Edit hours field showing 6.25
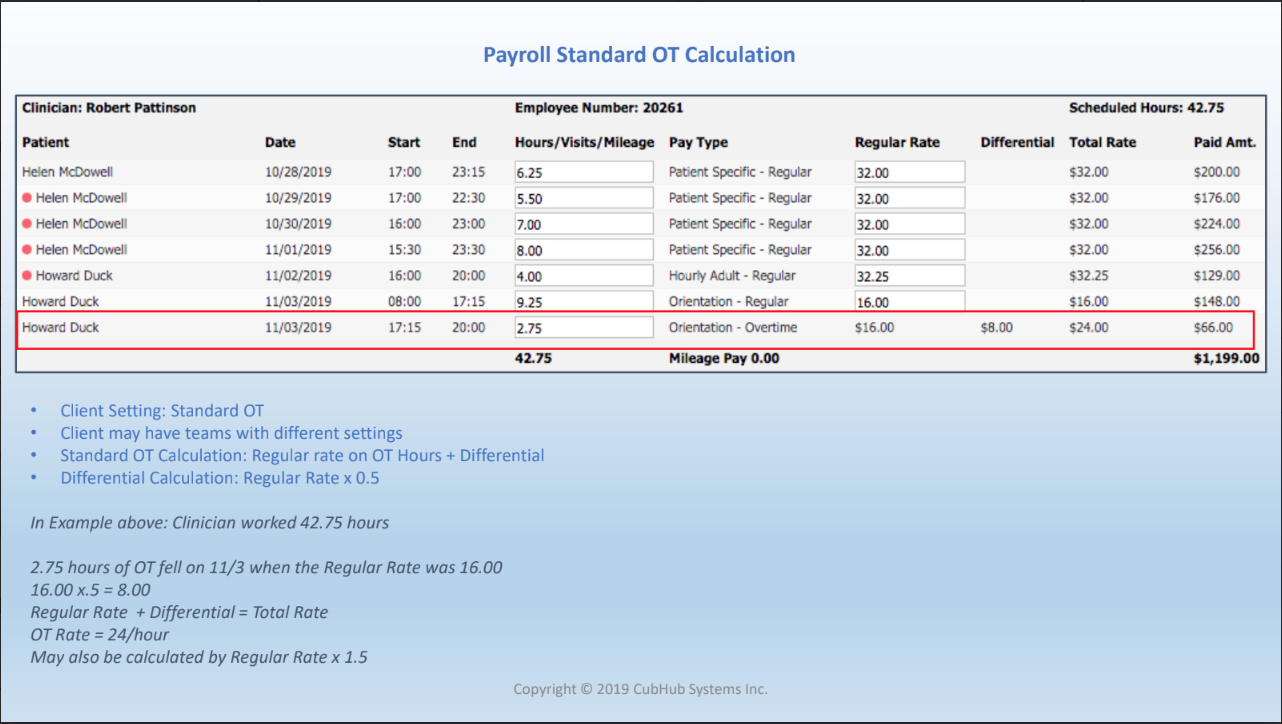 click(x=584, y=172)
